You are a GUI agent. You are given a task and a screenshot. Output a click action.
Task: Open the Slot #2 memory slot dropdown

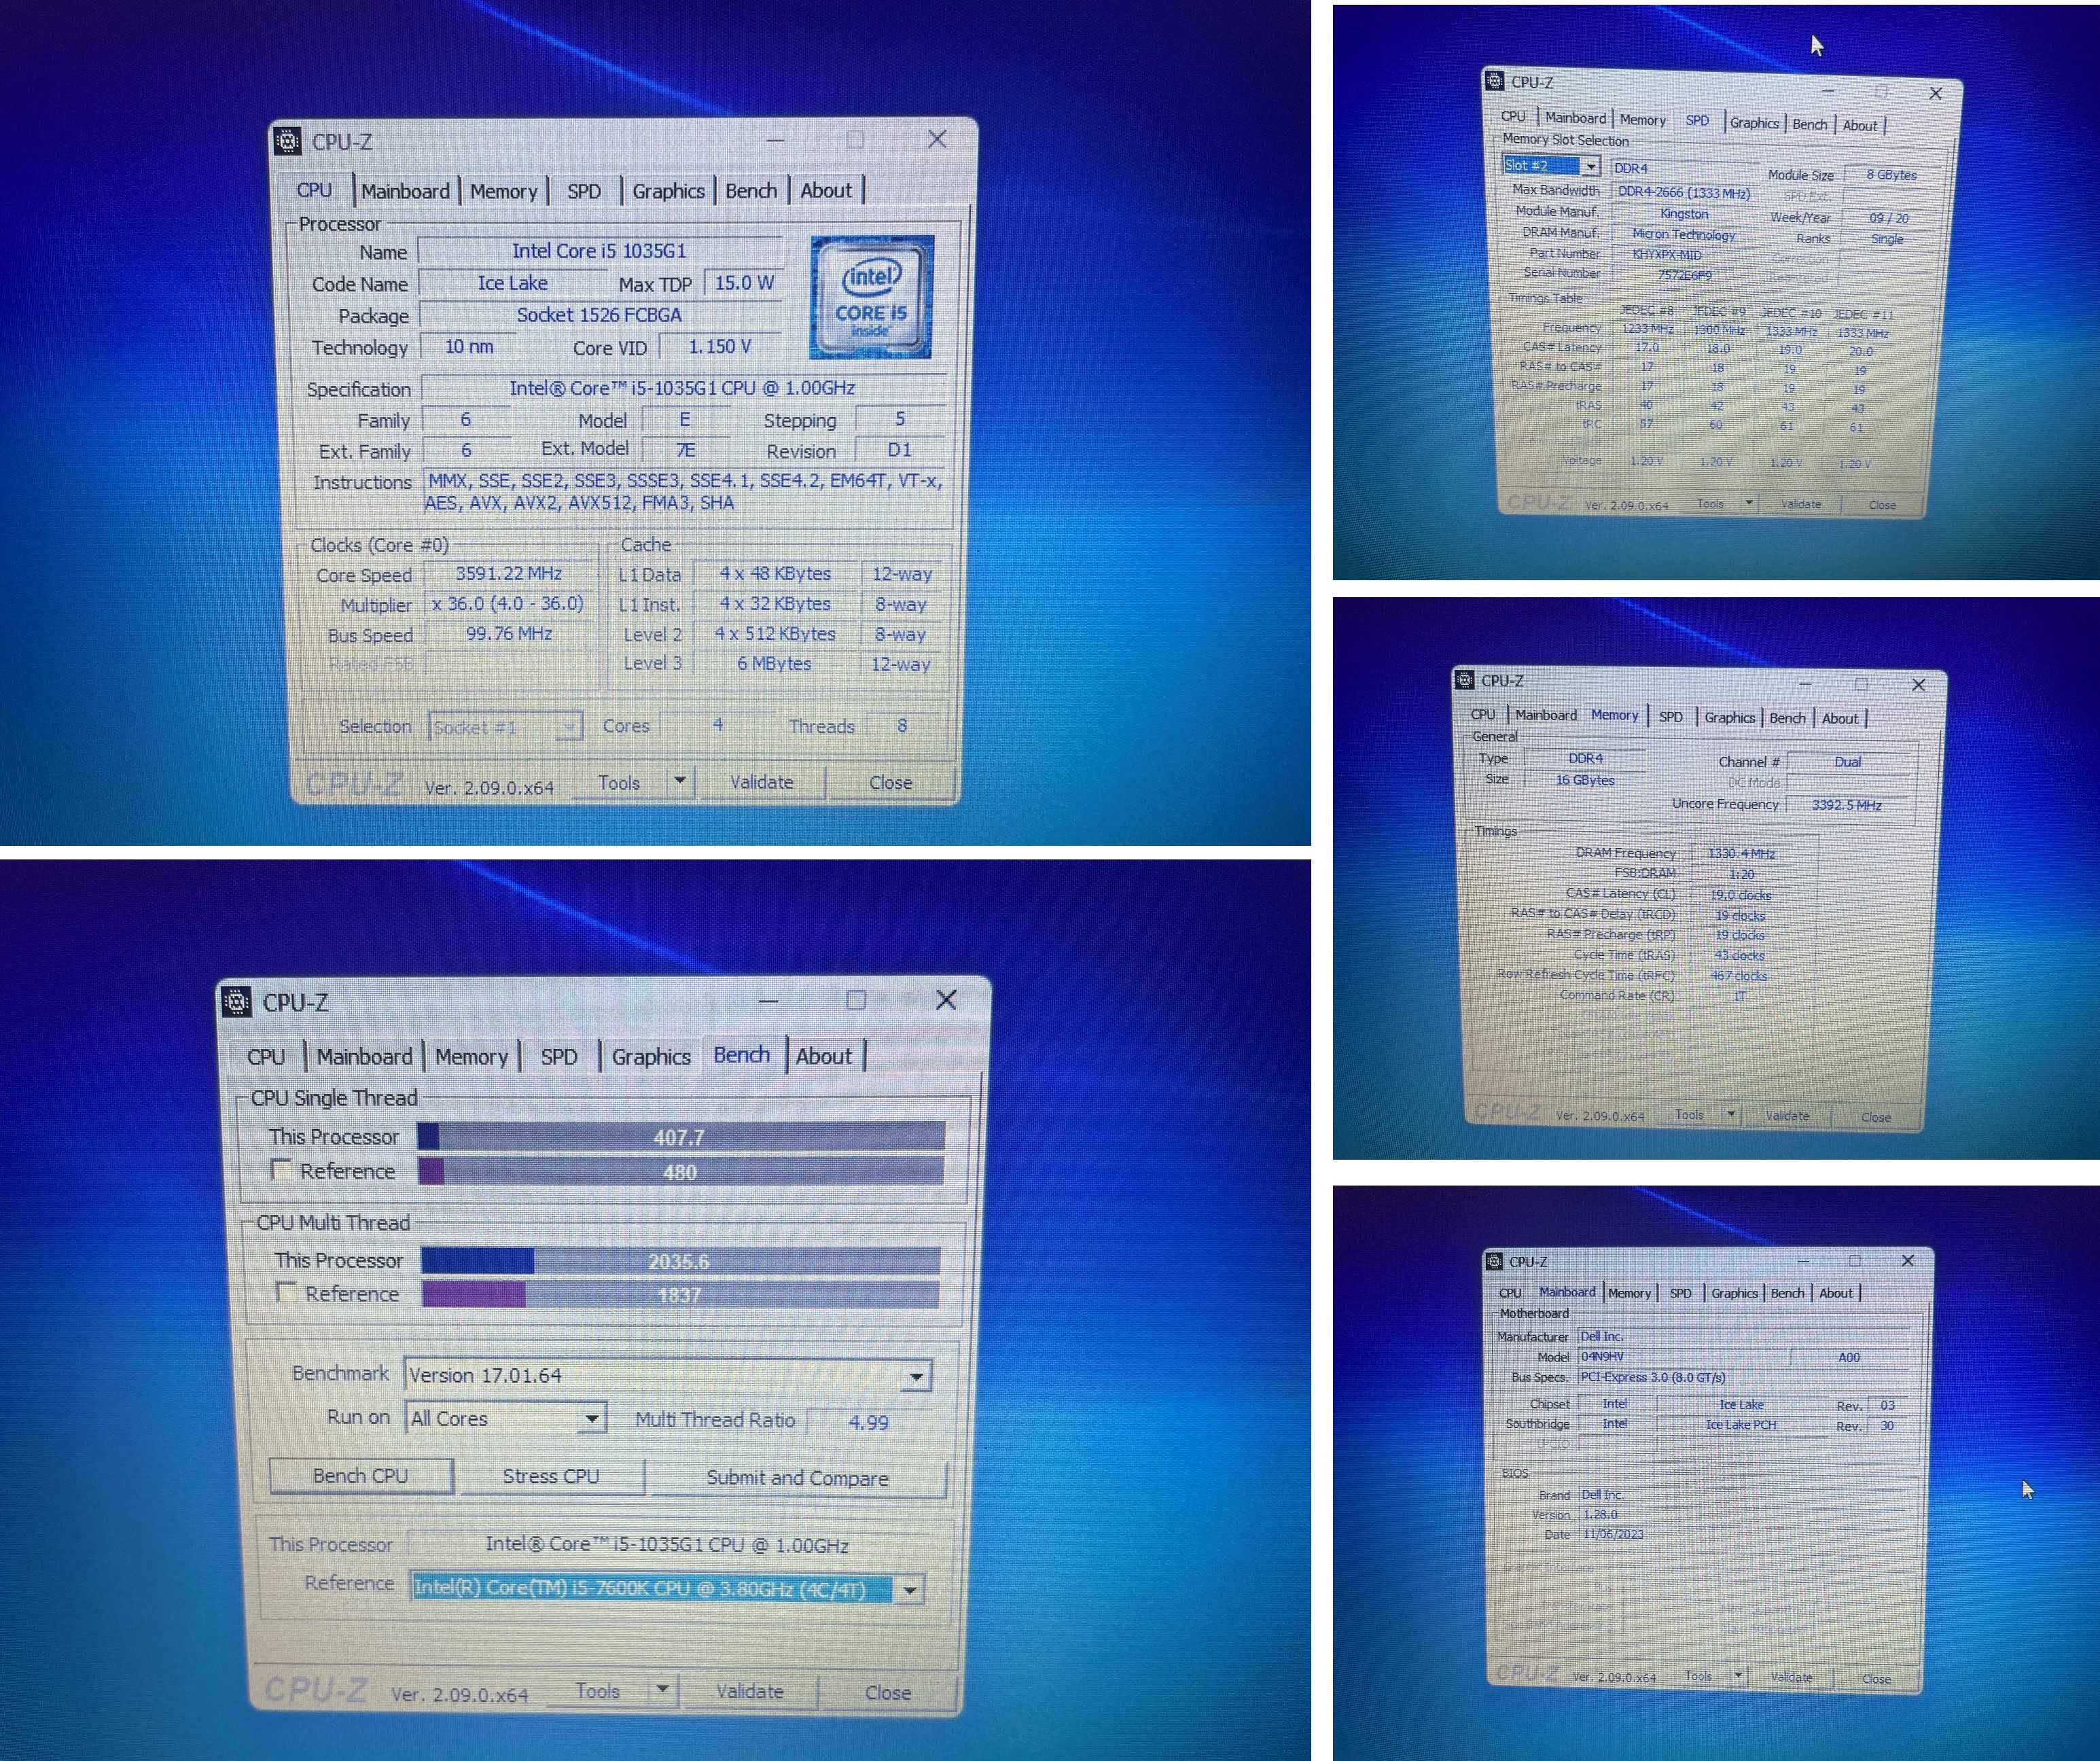(x=1591, y=166)
